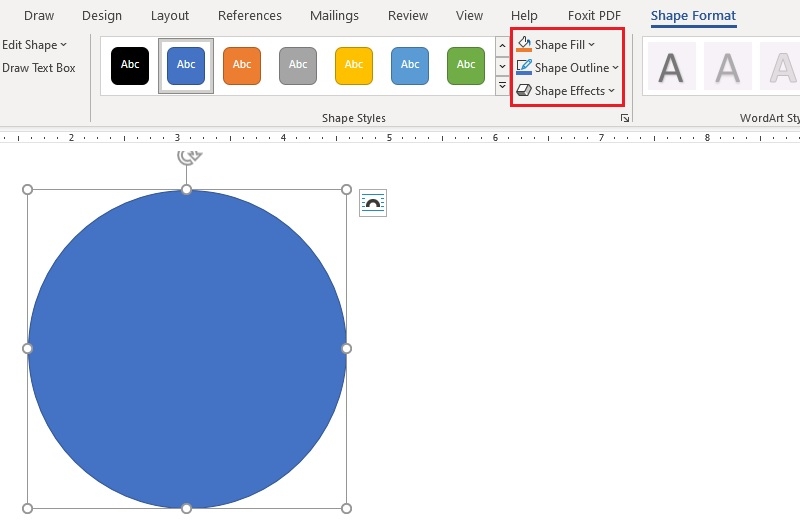Expand the full Shape Styles gallery
800x529 pixels.
(502, 85)
